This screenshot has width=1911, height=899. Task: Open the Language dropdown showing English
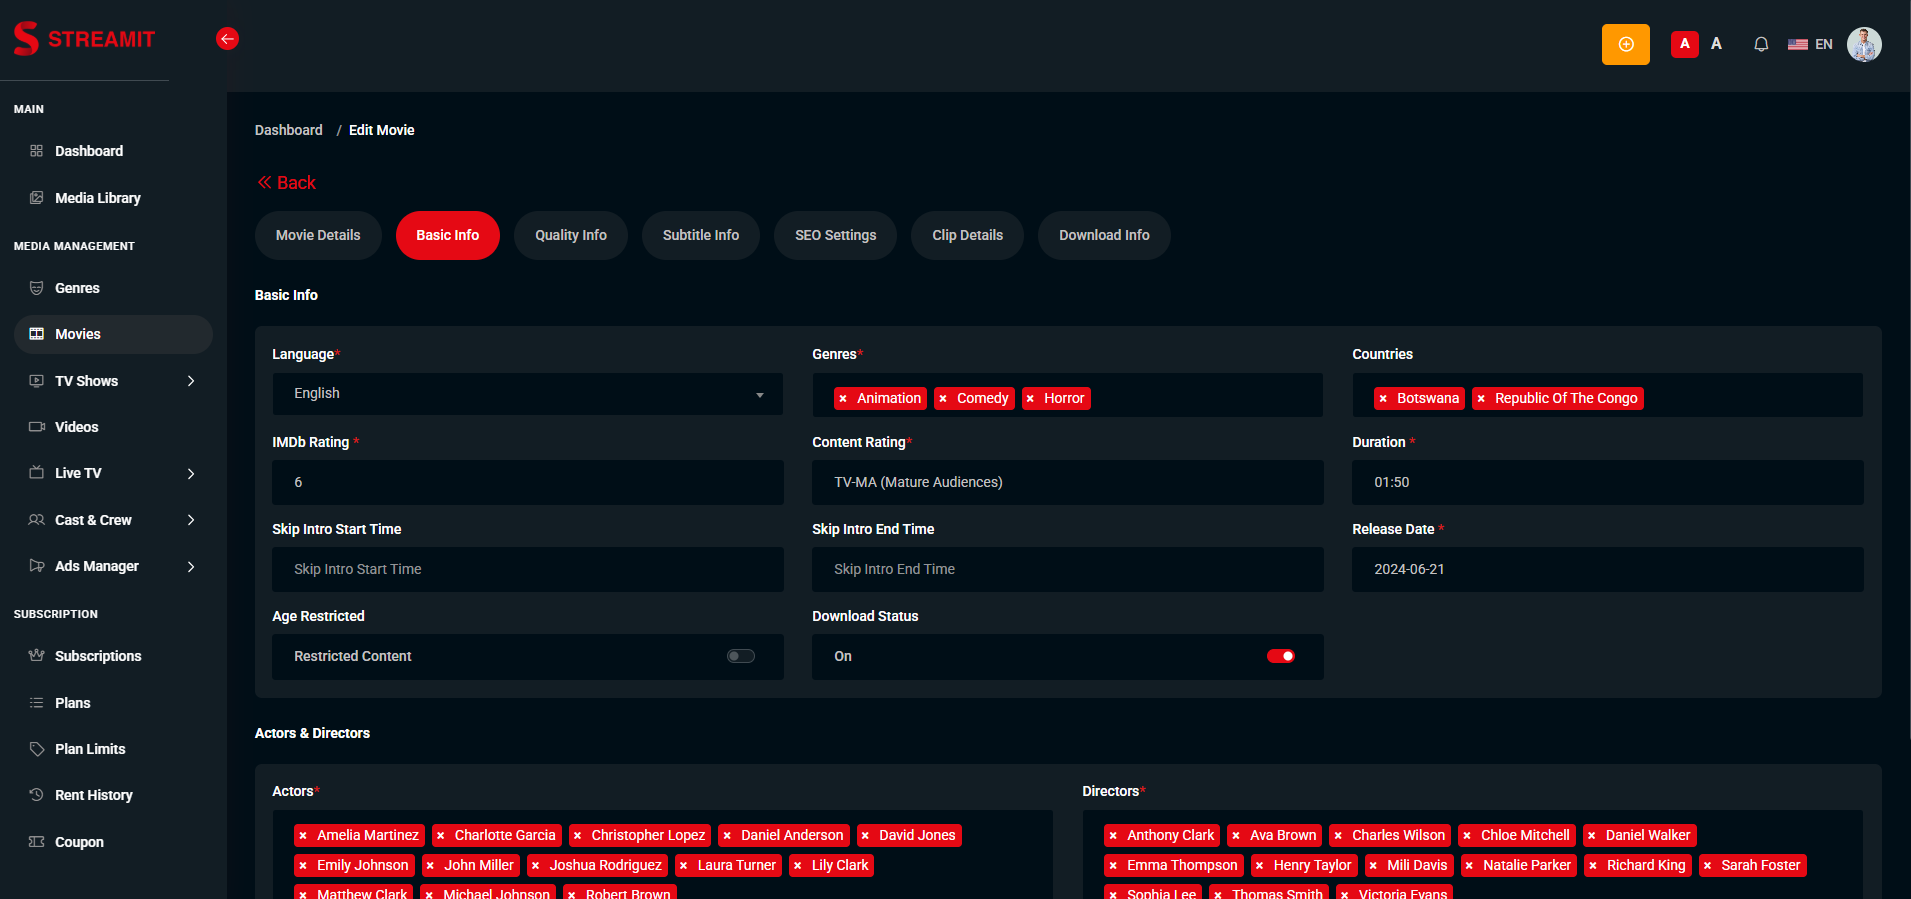point(528,394)
